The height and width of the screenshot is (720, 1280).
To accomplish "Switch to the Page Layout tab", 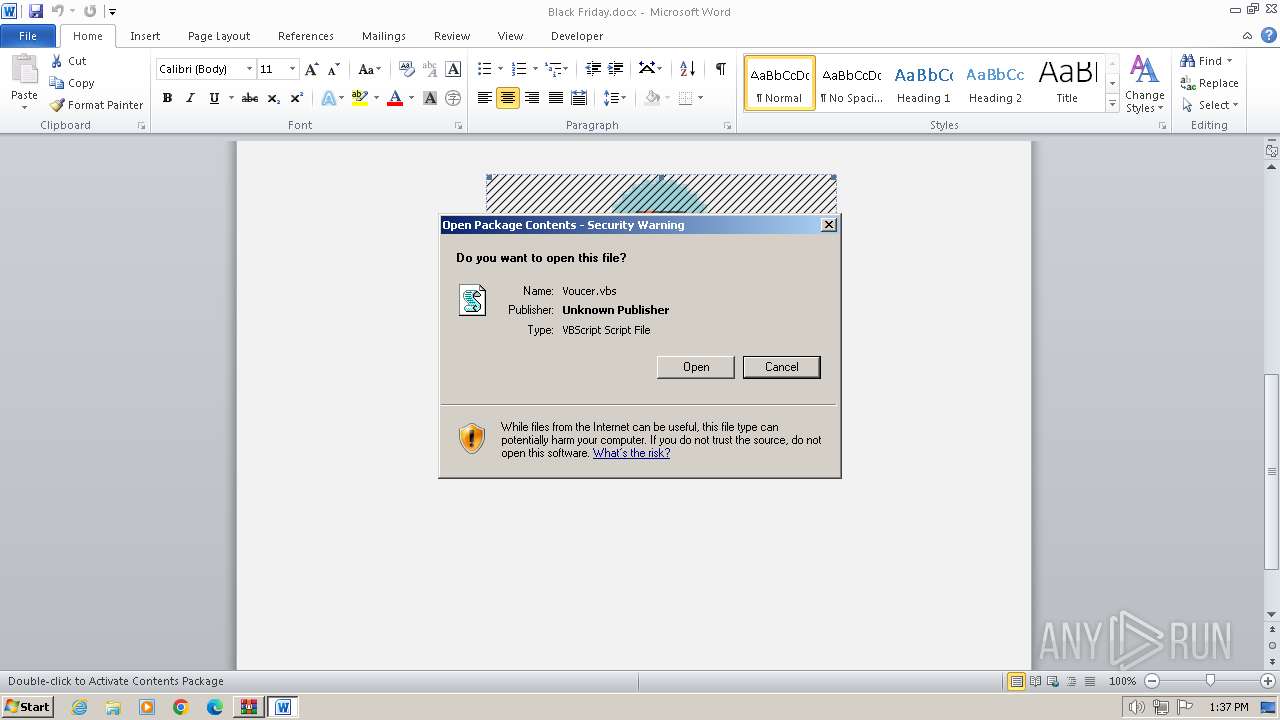I will pos(219,36).
